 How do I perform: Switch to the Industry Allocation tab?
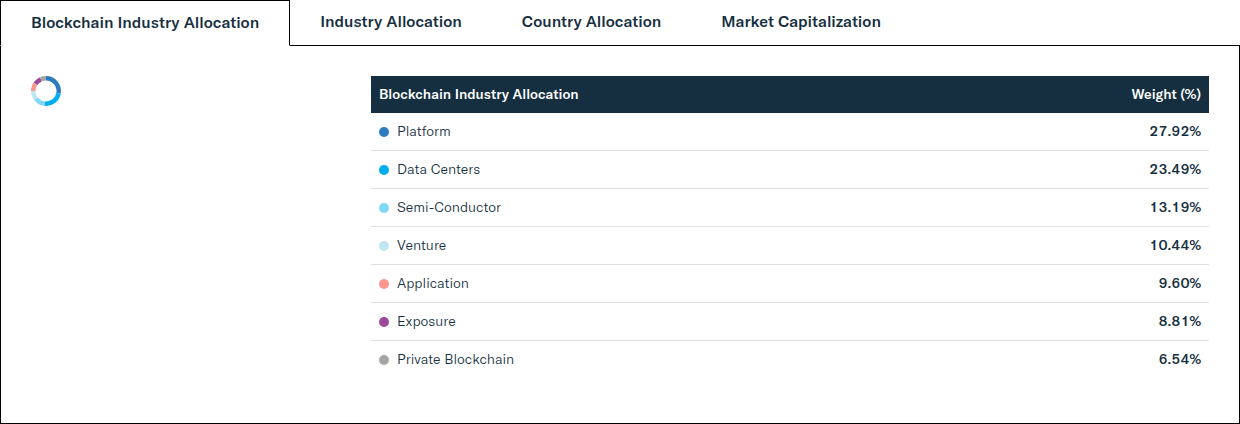391,21
